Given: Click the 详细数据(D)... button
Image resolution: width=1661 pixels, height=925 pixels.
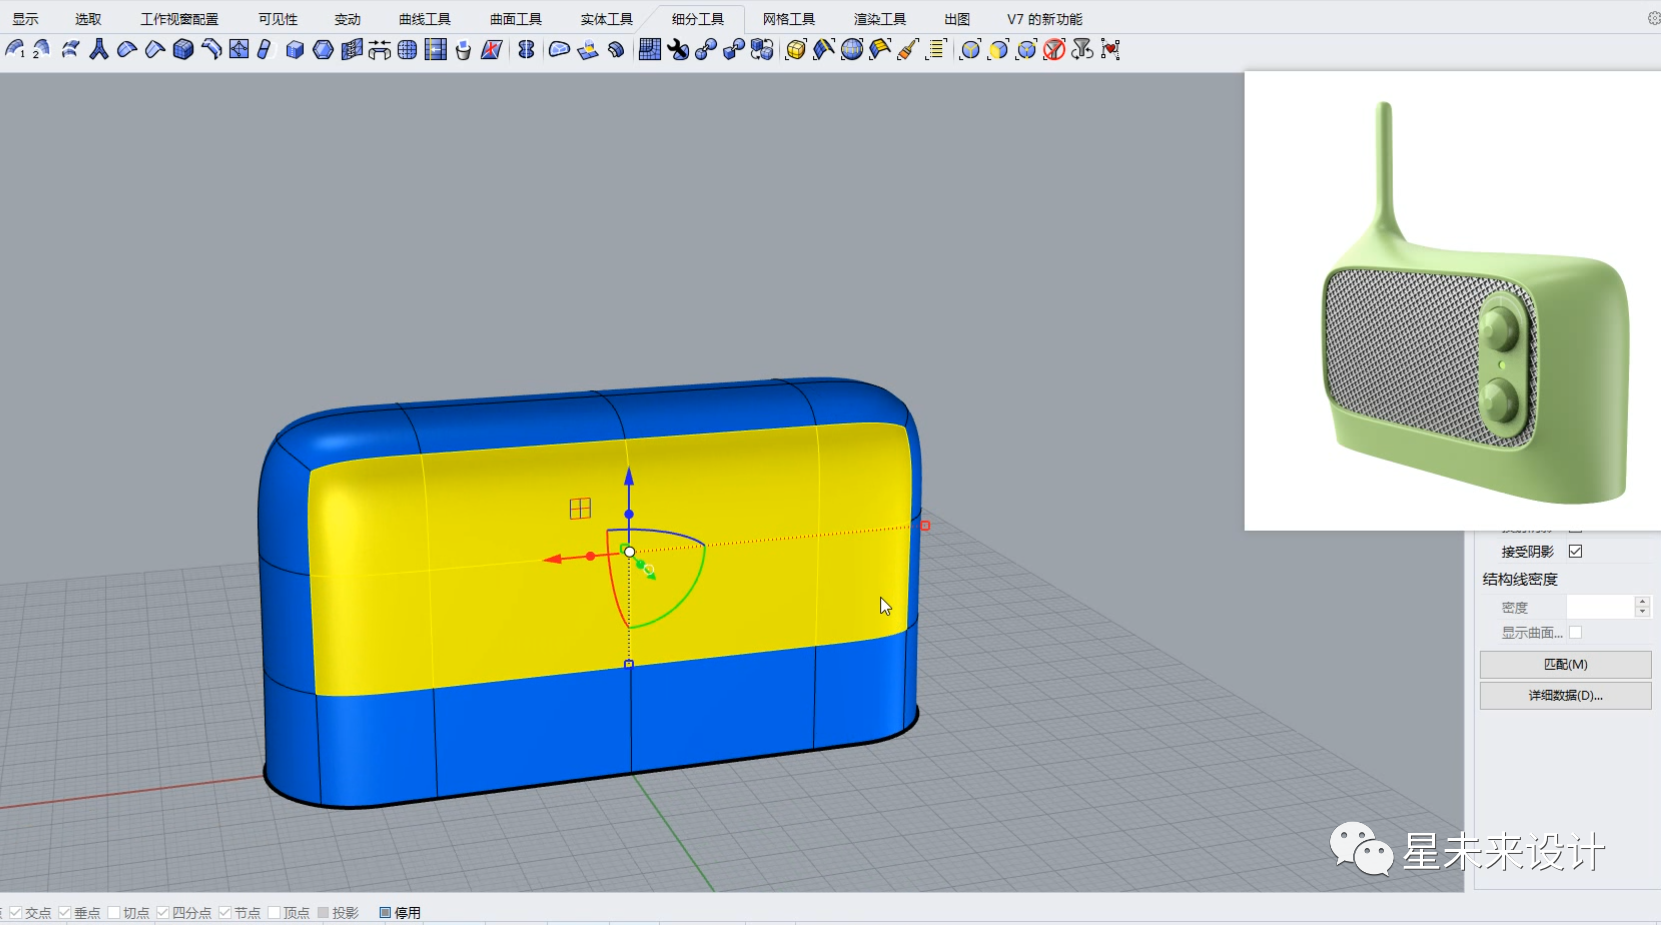Looking at the screenshot, I should (x=1566, y=696).
